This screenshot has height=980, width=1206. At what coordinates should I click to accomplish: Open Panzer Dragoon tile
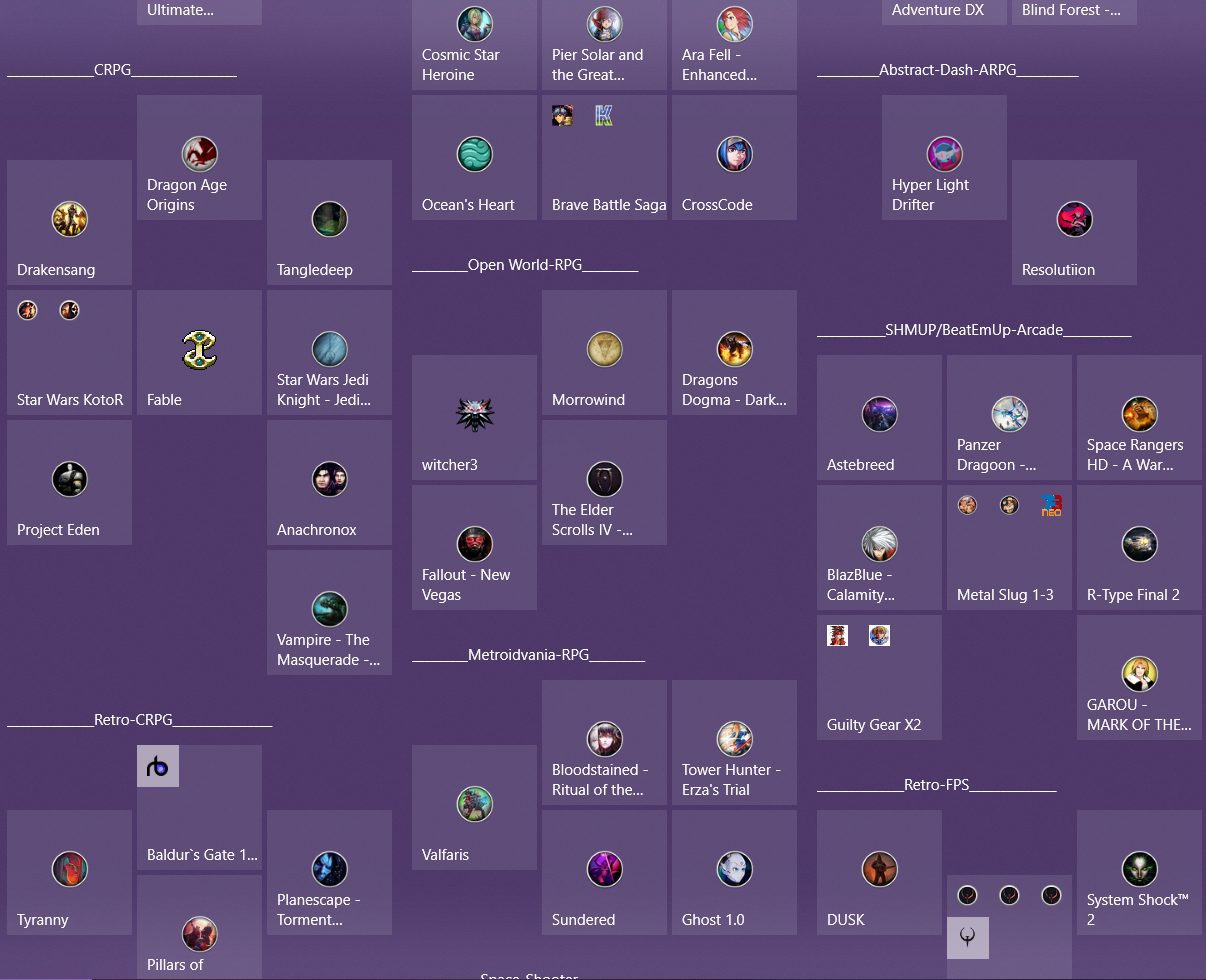1009,417
